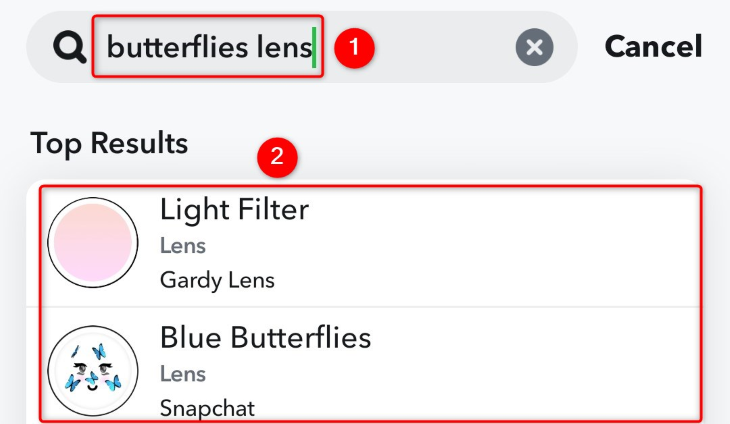Select the Light Filter result title

pos(234,209)
